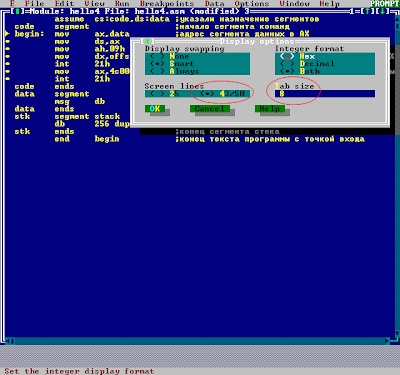Click the 'db 256 dup' line
The height and width of the screenshot is (375, 400).
[x=92, y=124]
